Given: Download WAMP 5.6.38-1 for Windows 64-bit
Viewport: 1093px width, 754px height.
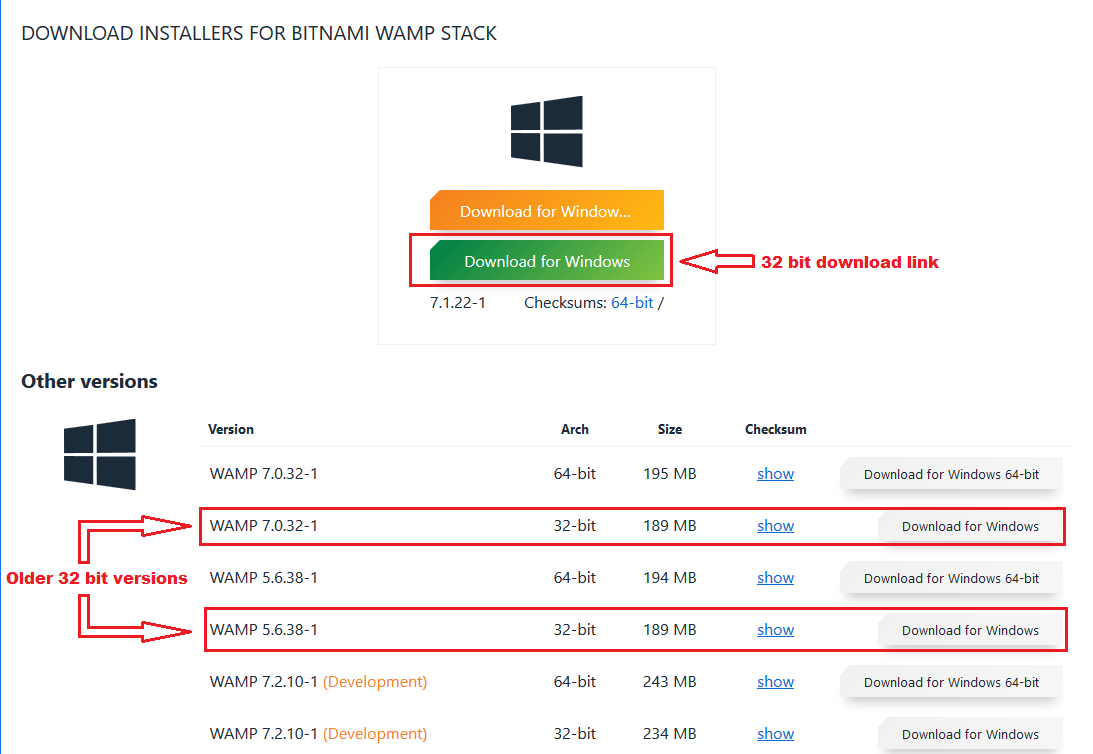Looking at the screenshot, I should tap(950, 578).
